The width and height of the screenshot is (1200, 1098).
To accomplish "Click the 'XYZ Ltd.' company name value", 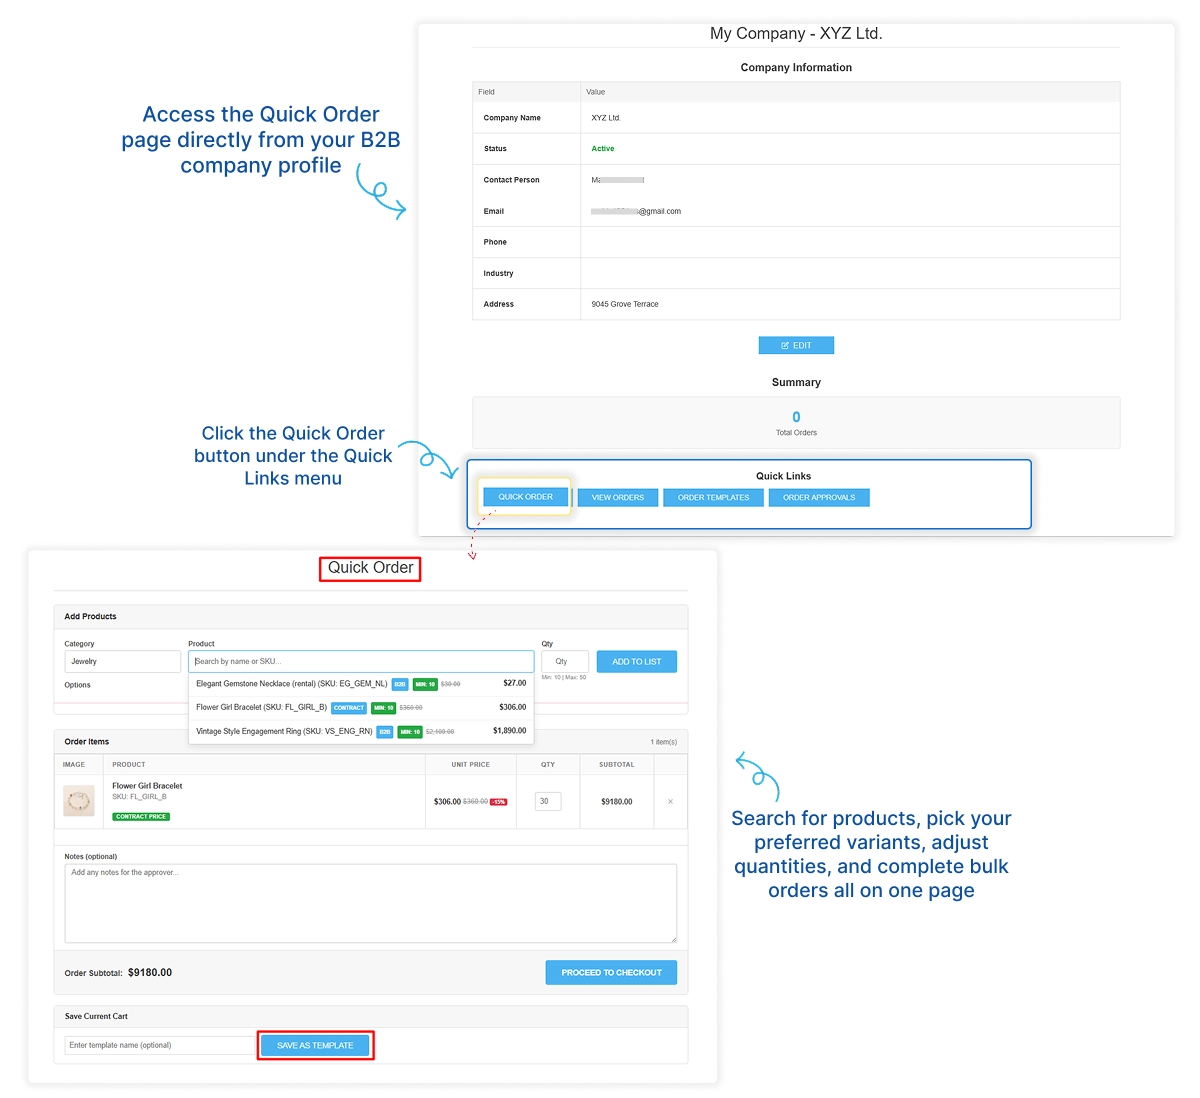I will pyautogui.click(x=606, y=118).
